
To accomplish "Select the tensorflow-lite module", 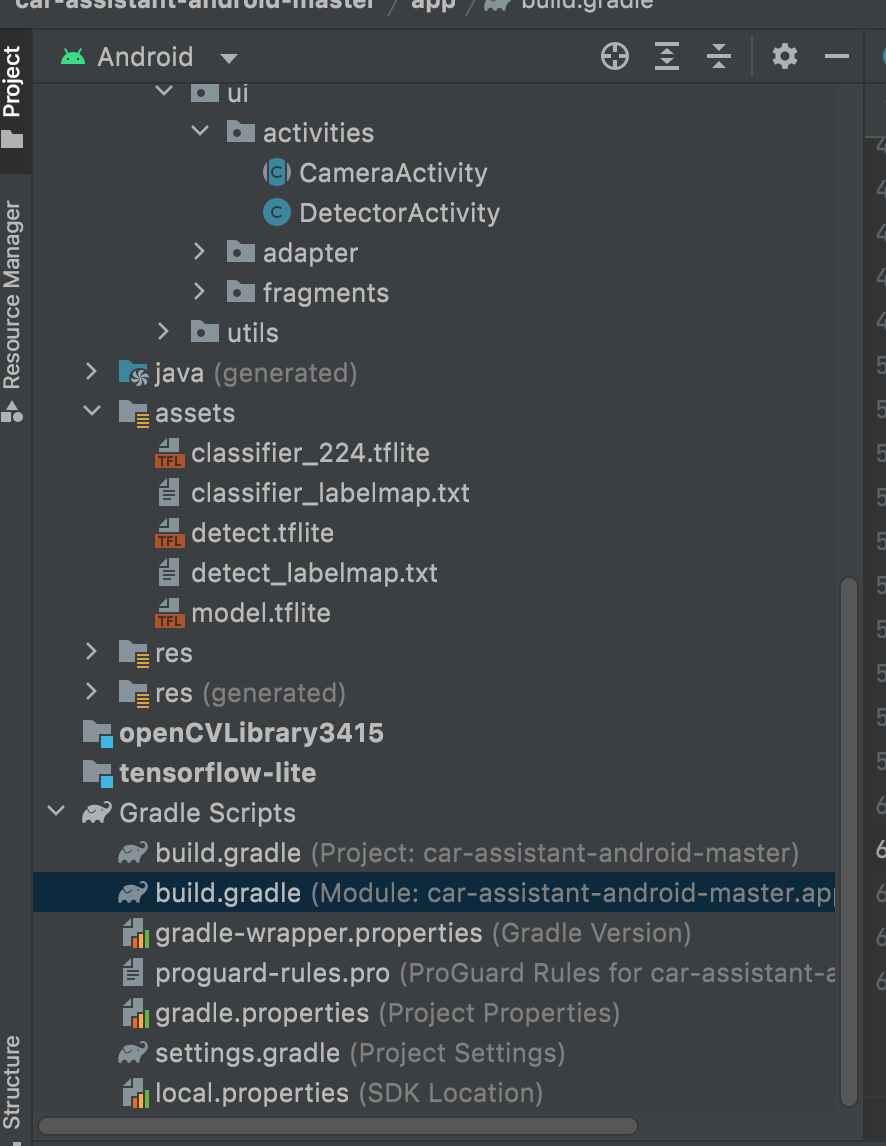I will (x=218, y=773).
